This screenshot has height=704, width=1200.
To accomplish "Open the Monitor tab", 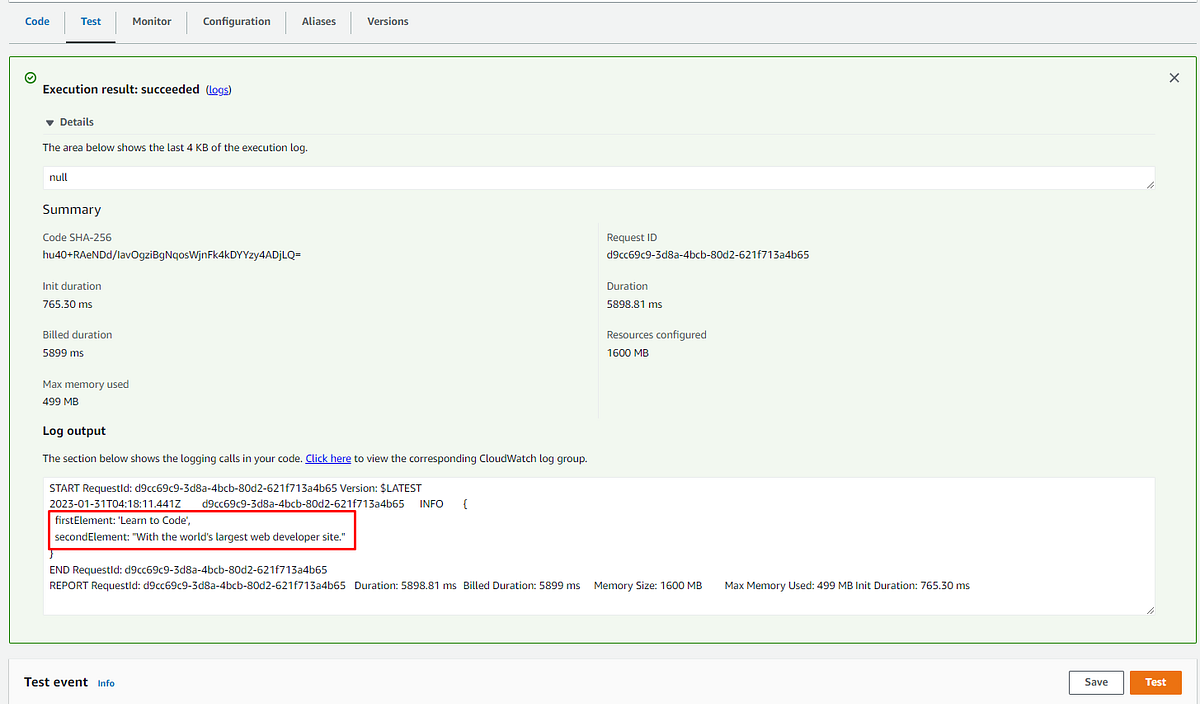I will [151, 21].
